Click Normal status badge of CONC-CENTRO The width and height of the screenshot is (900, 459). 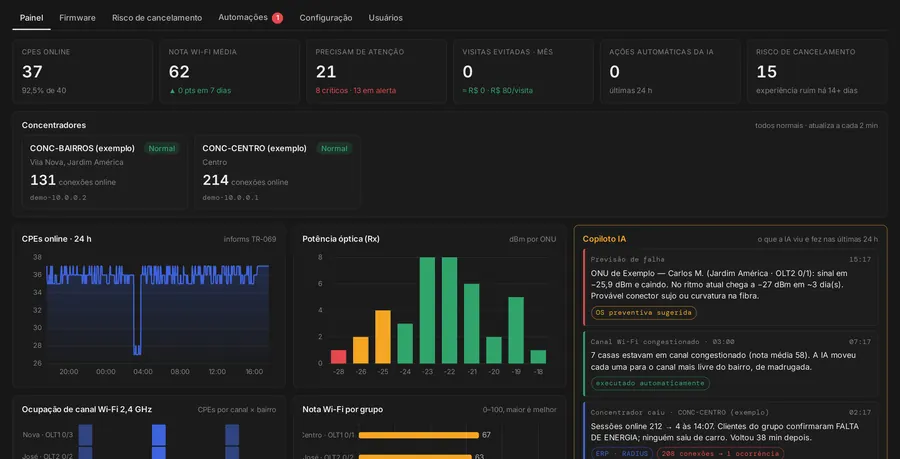(334, 149)
